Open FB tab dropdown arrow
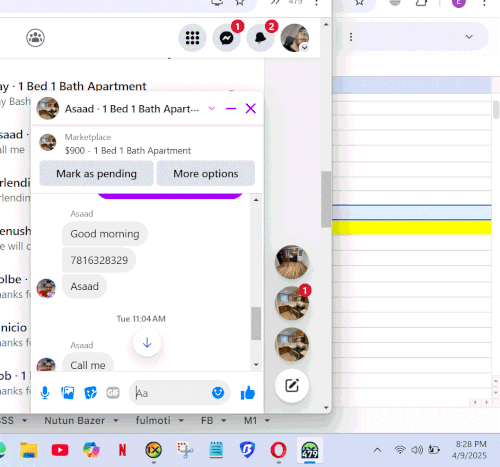500x467 pixels. coord(224,421)
